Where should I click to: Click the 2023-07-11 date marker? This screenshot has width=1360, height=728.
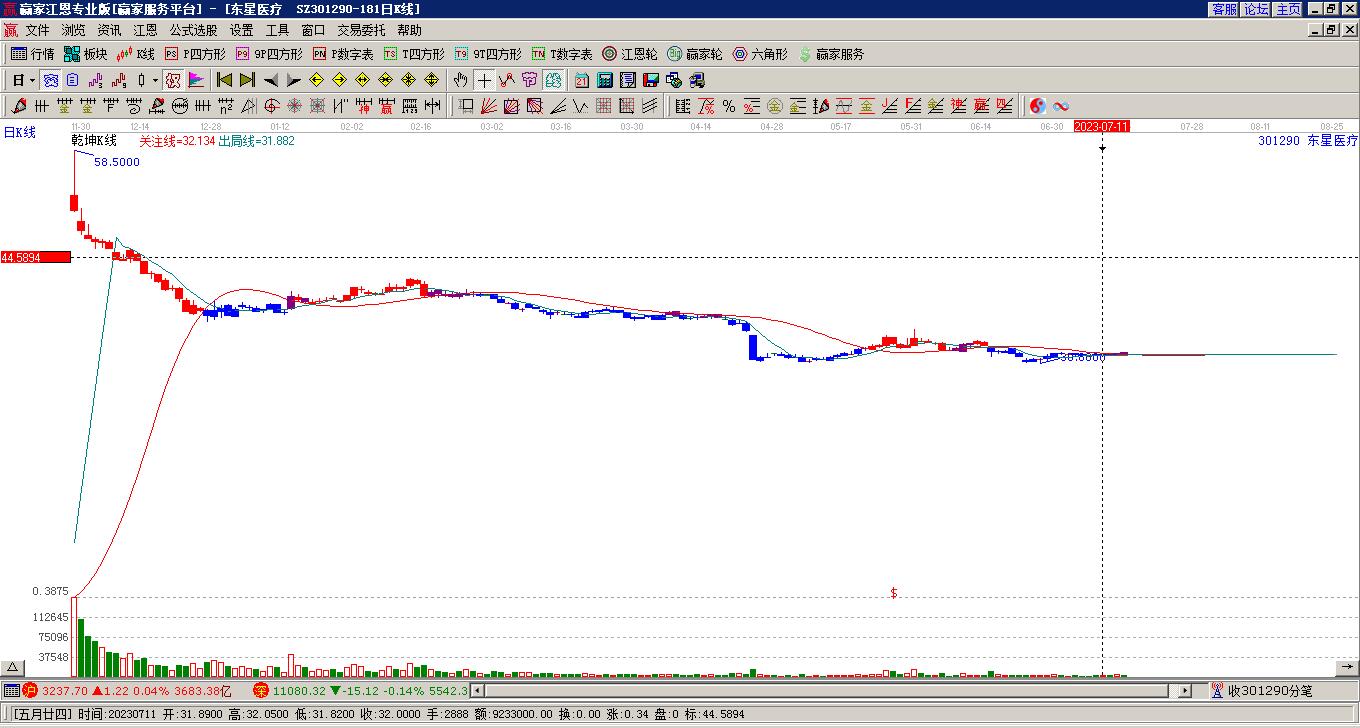pyautogui.click(x=1102, y=127)
